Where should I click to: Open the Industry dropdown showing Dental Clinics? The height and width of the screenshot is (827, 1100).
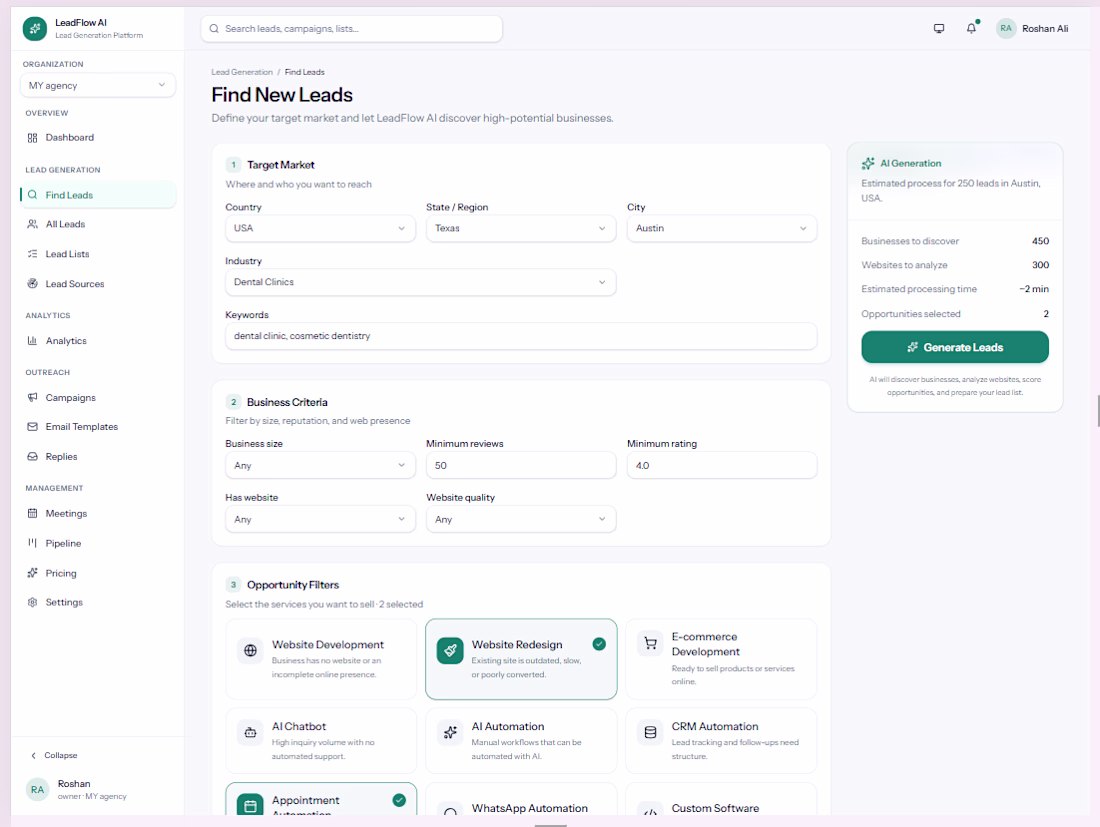pos(420,283)
